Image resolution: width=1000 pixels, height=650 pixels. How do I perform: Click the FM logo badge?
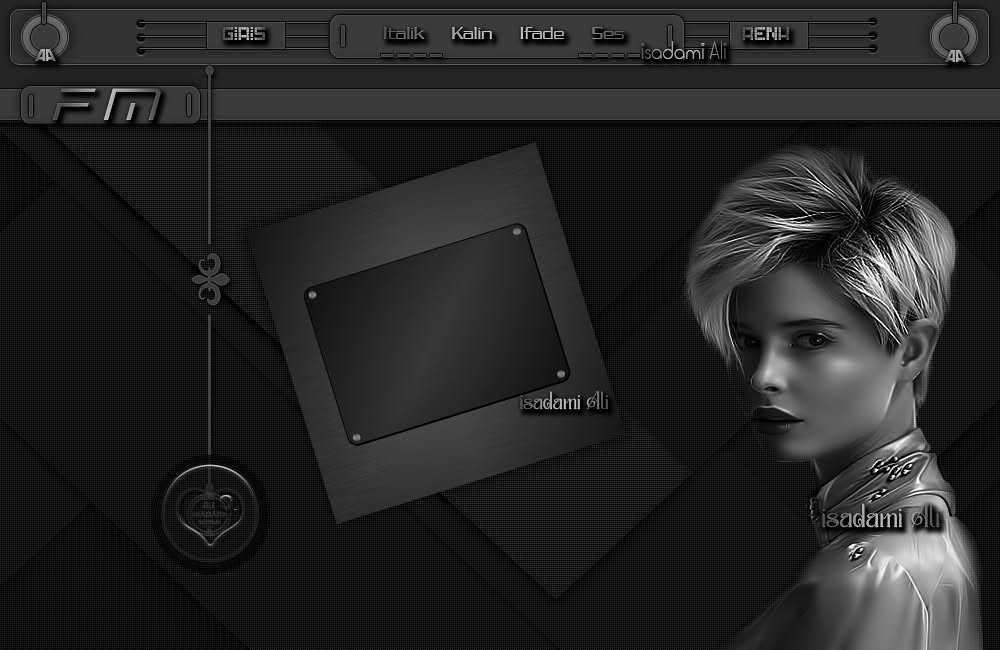pos(110,105)
